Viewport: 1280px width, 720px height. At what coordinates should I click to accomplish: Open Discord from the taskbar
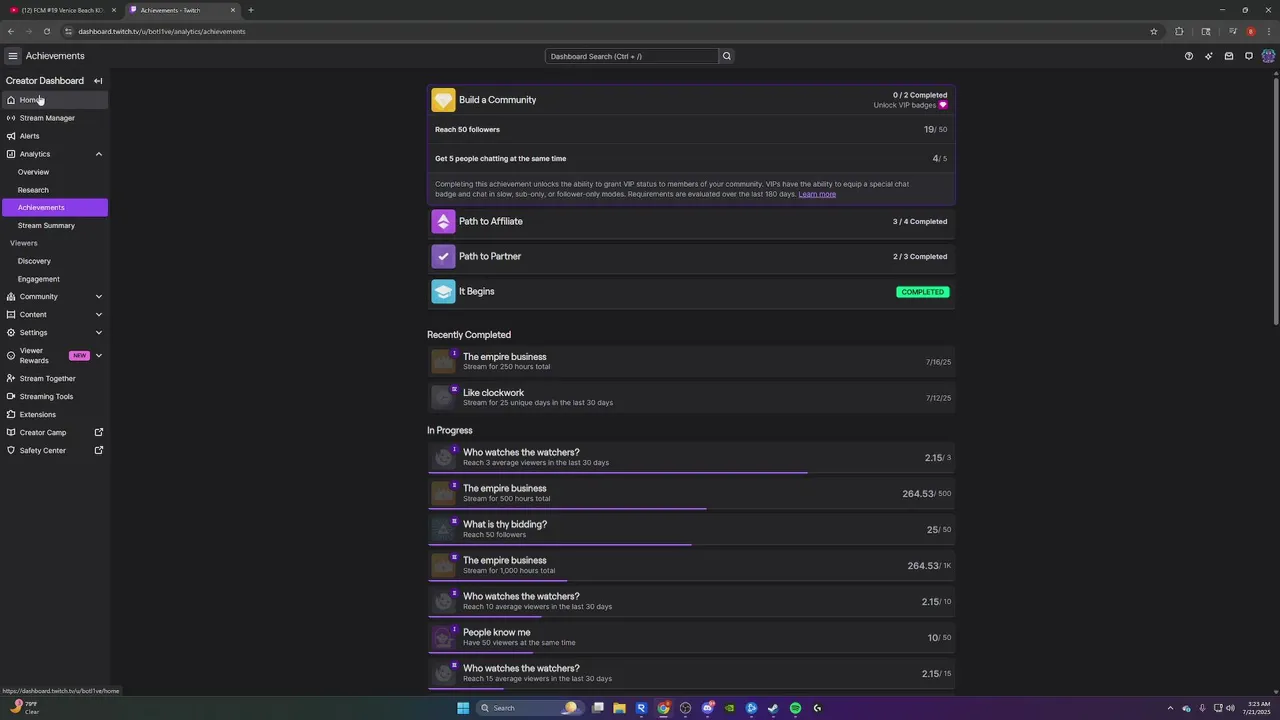(x=707, y=708)
